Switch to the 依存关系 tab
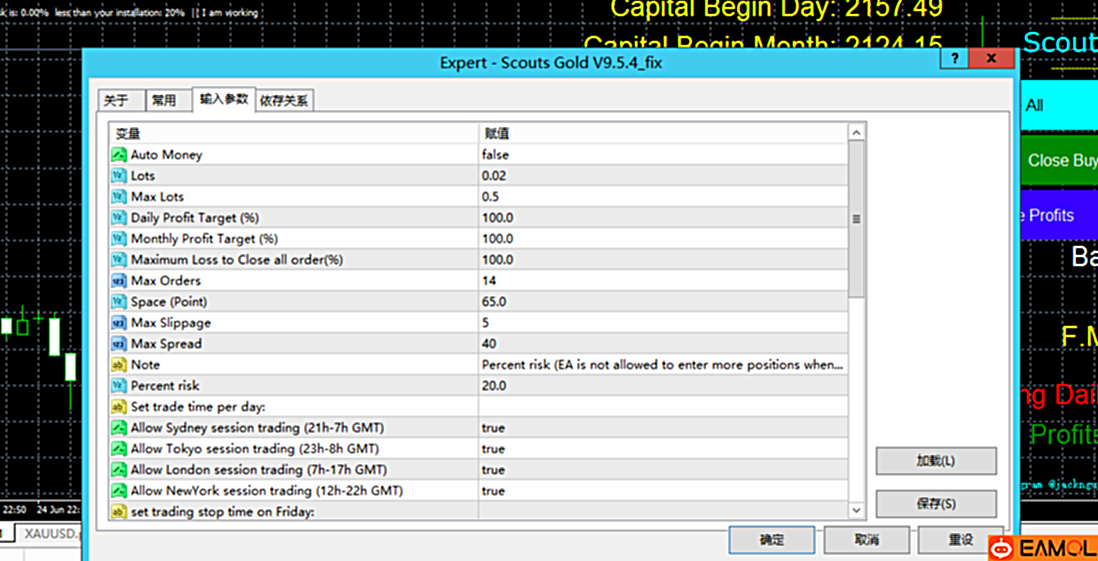 click(x=284, y=101)
